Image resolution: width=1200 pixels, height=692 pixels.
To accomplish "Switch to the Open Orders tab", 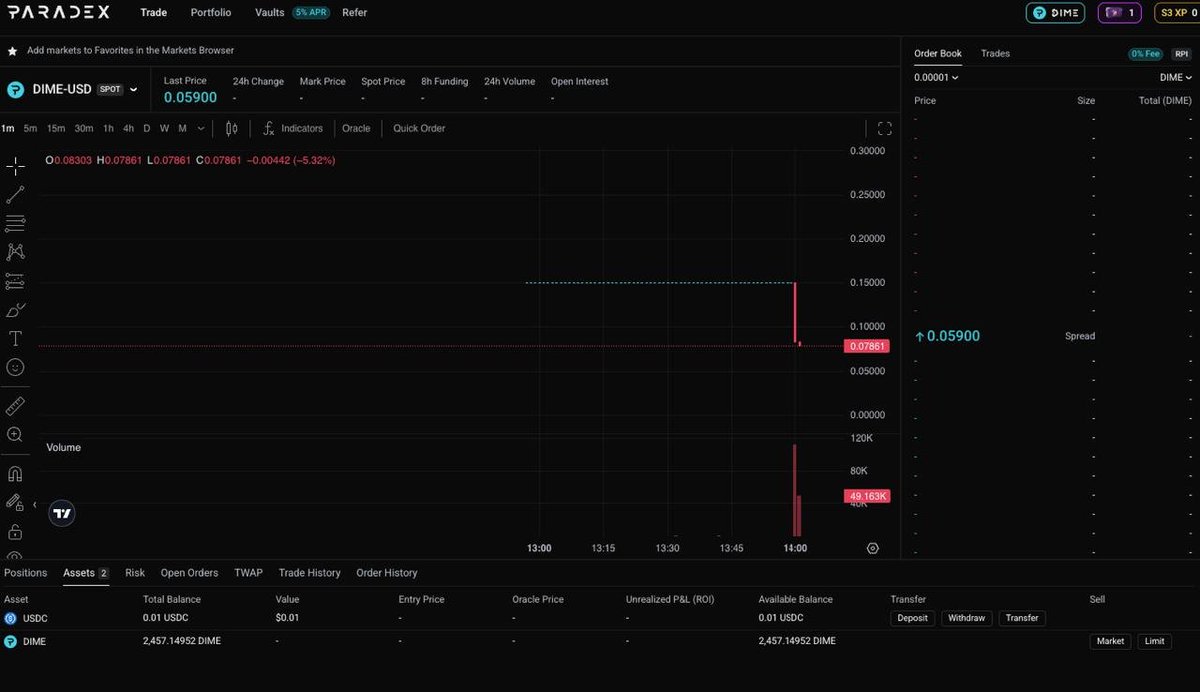I will (x=189, y=573).
